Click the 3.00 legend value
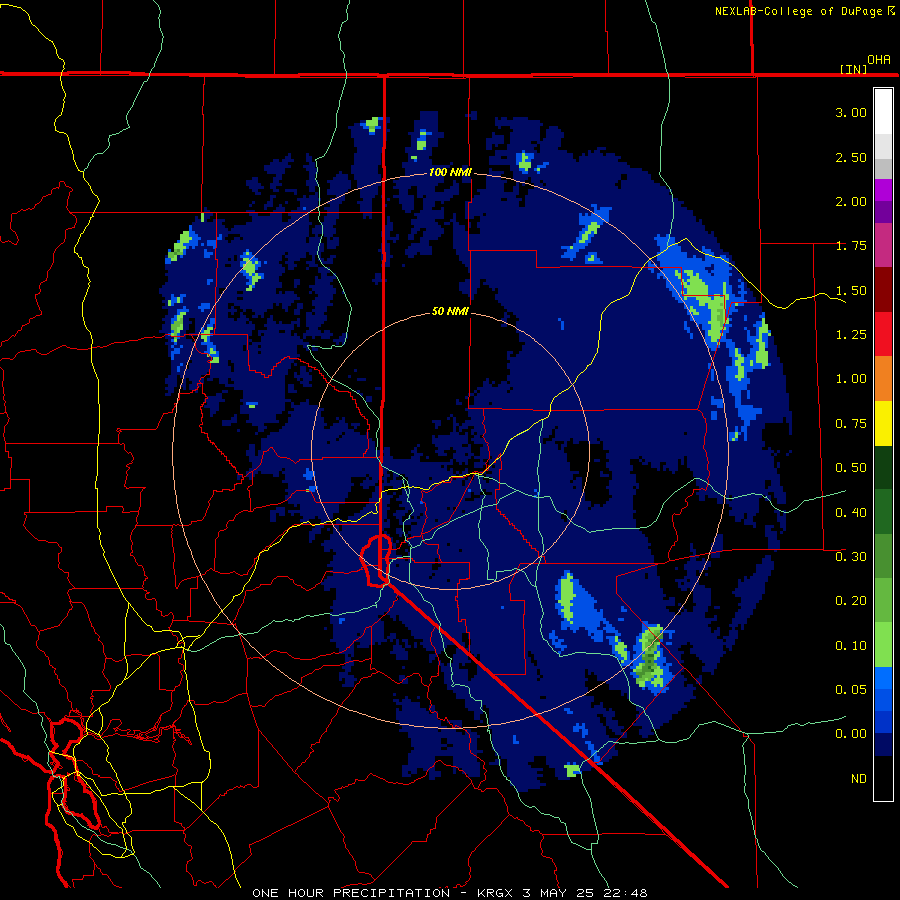The image size is (900, 900). tap(851, 112)
